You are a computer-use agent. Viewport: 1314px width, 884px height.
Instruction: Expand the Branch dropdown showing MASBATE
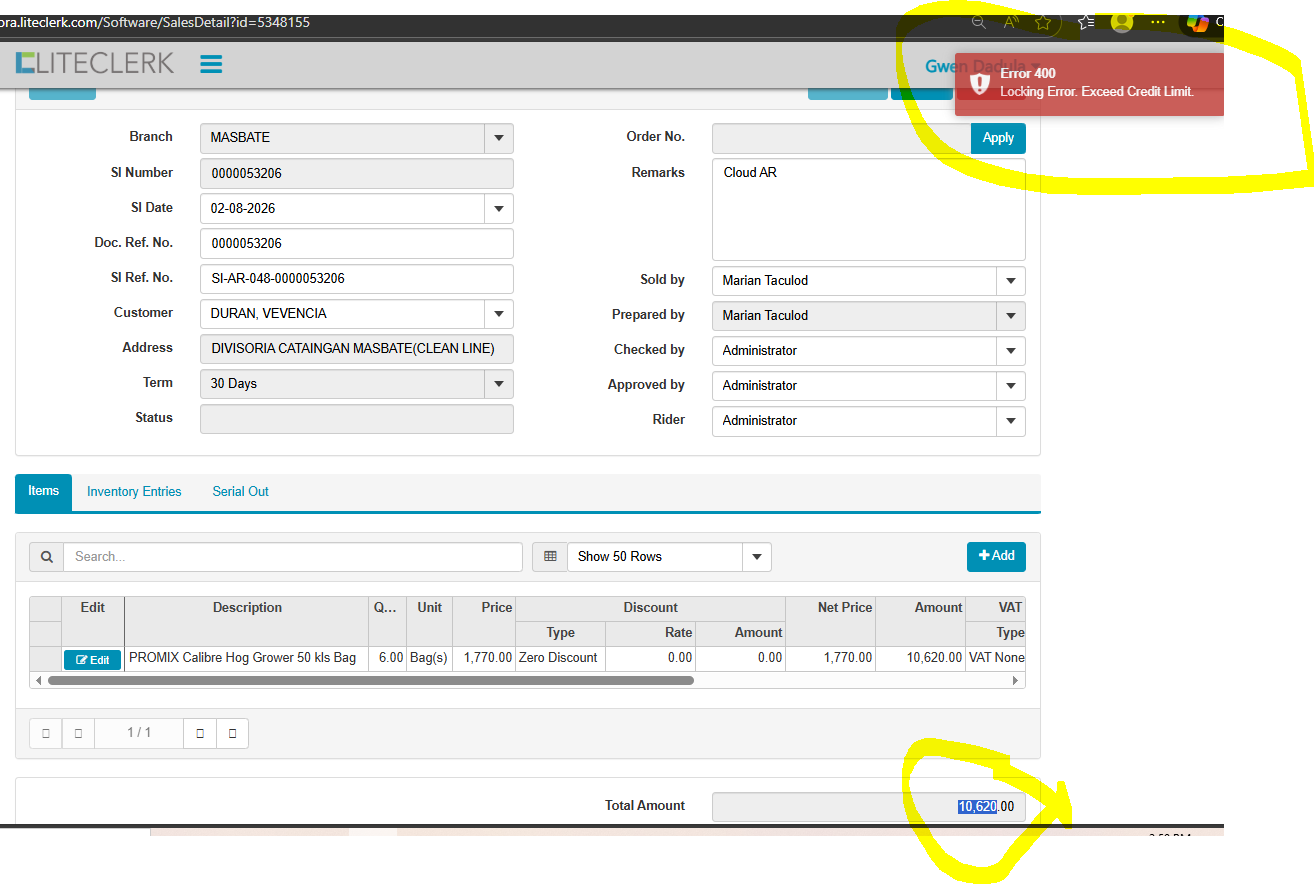click(498, 138)
